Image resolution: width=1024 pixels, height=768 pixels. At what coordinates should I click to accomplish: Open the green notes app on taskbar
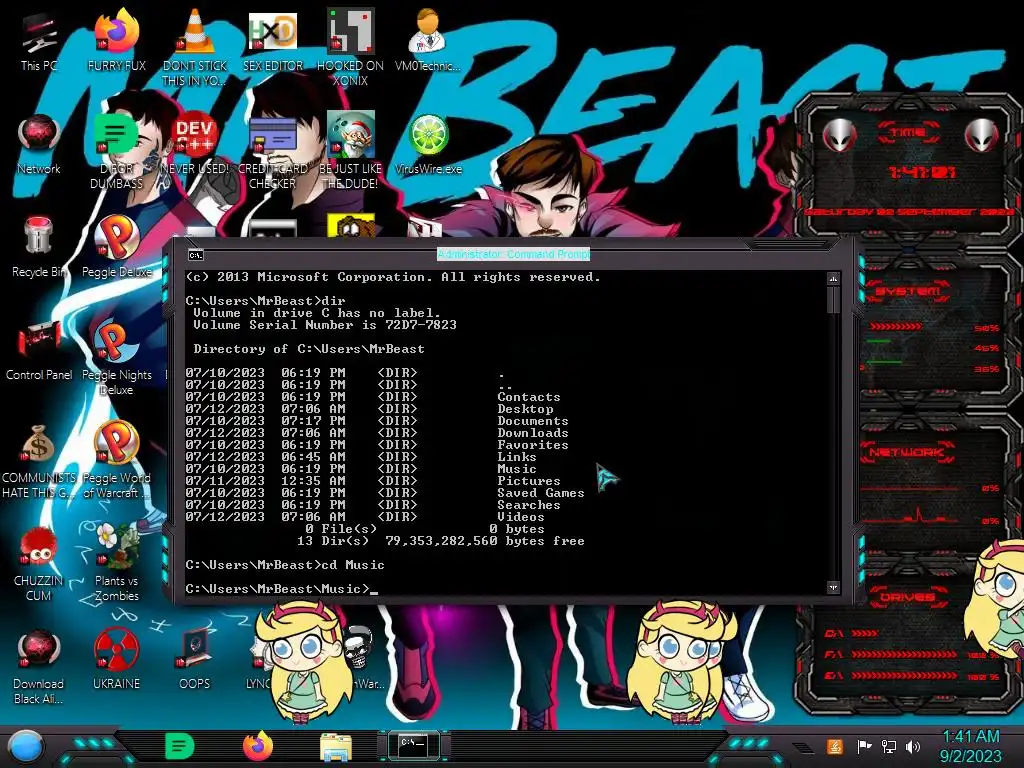pyautogui.click(x=180, y=746)
